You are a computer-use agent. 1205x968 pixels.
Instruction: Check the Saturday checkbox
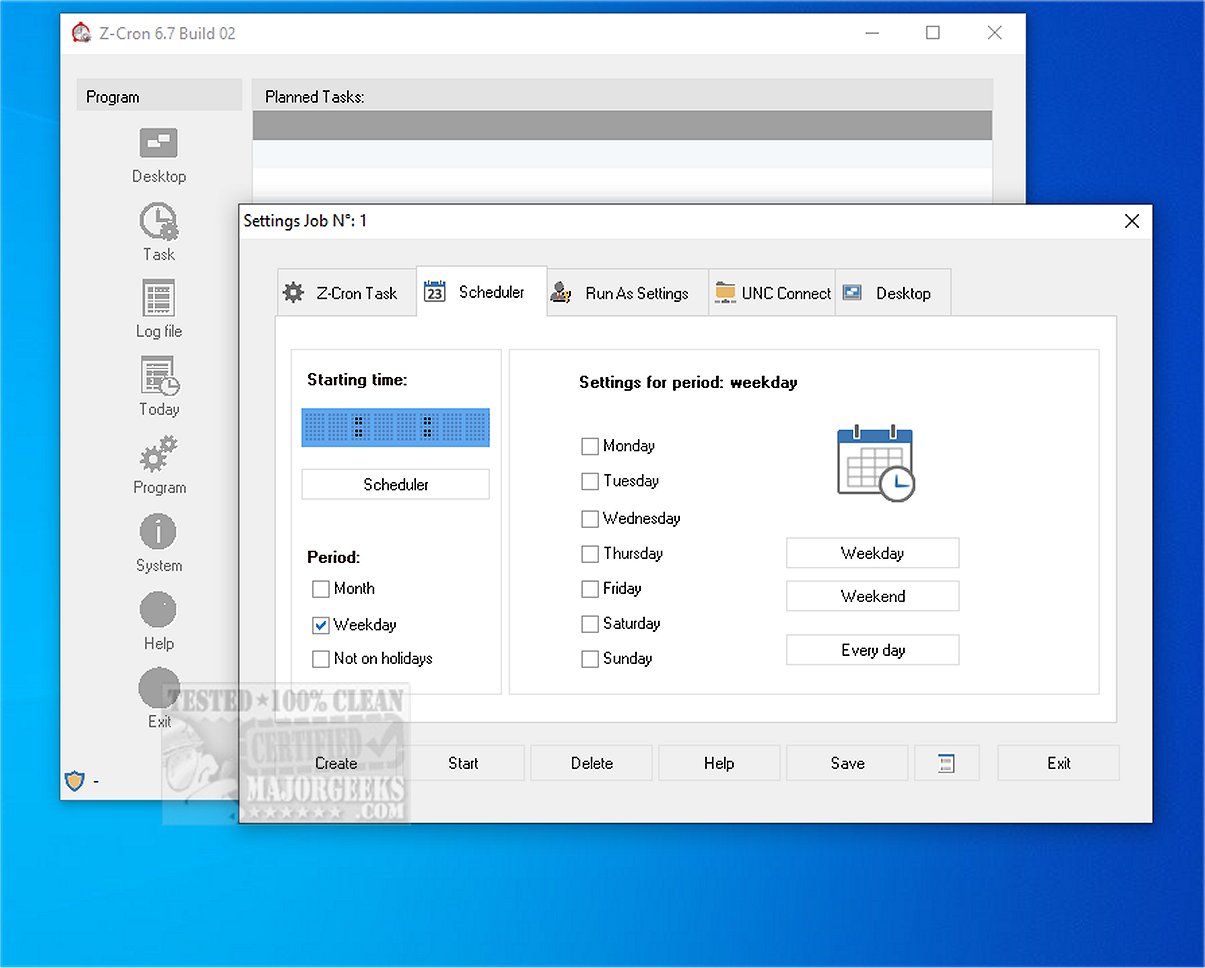(x=590, y=624)
